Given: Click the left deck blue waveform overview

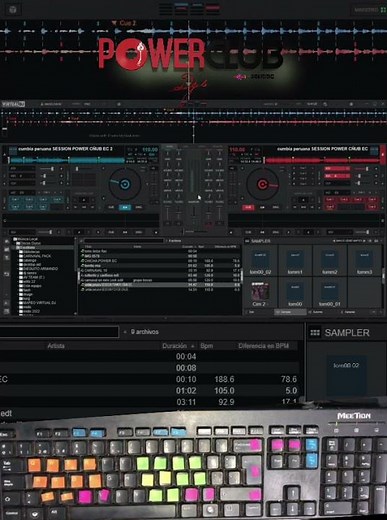Looking at the screenshot, I should (67, 160).
